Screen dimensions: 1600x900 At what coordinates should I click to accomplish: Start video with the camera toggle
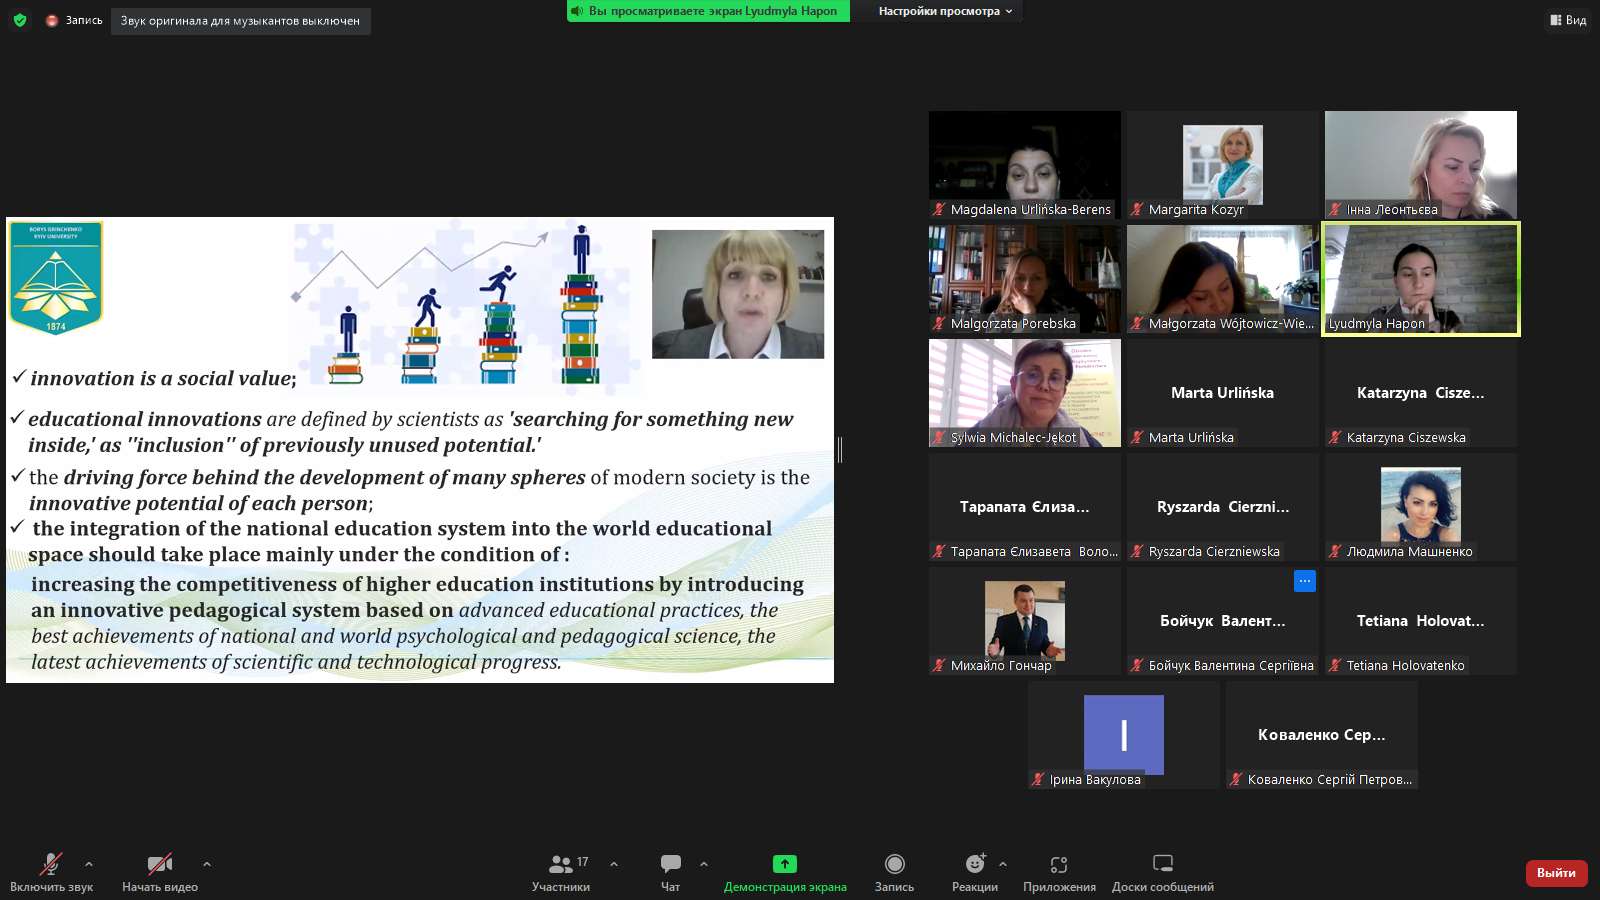pos(159,864)
